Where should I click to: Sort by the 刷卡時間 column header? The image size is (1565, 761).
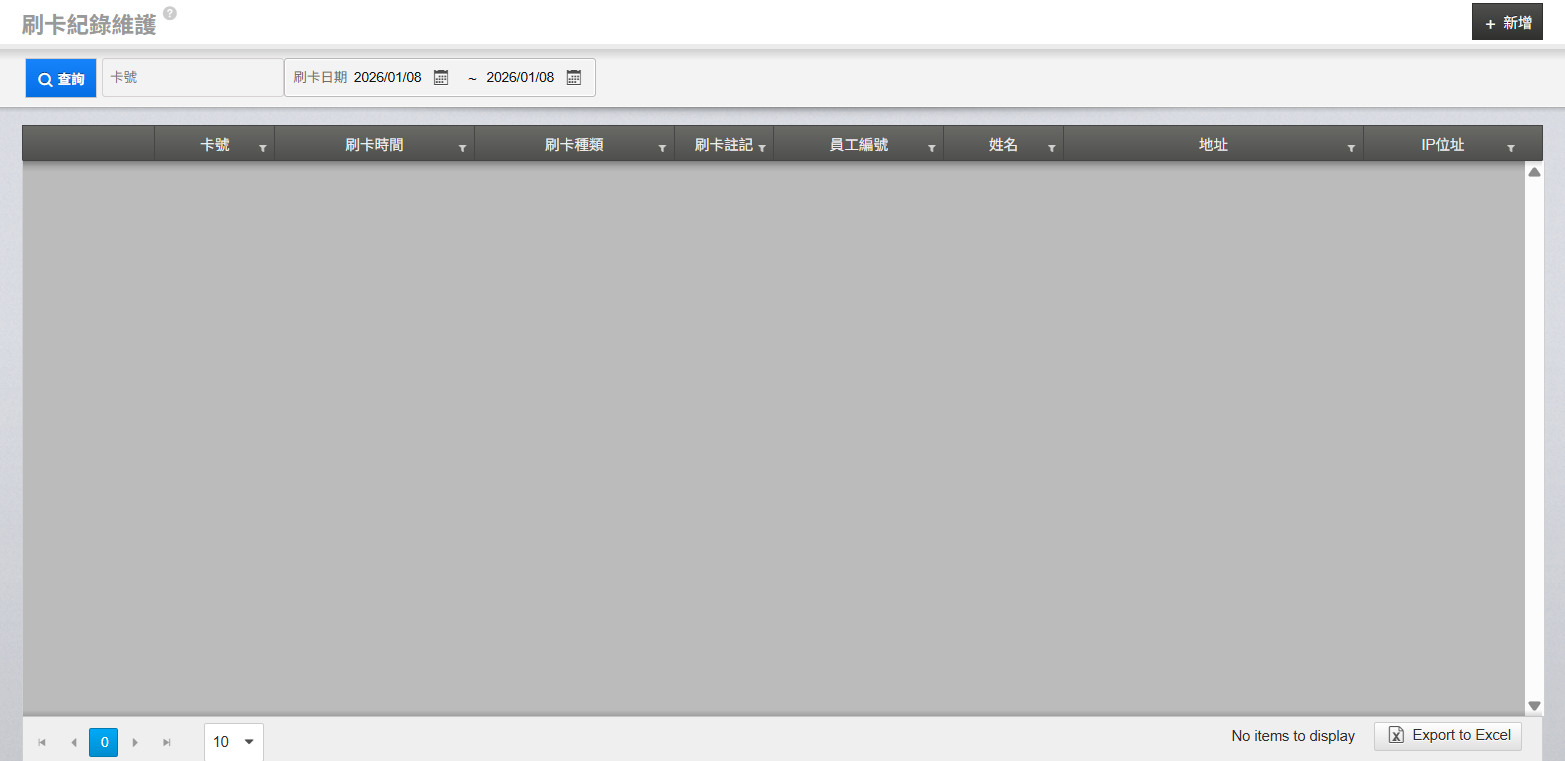tap(374, 145)
